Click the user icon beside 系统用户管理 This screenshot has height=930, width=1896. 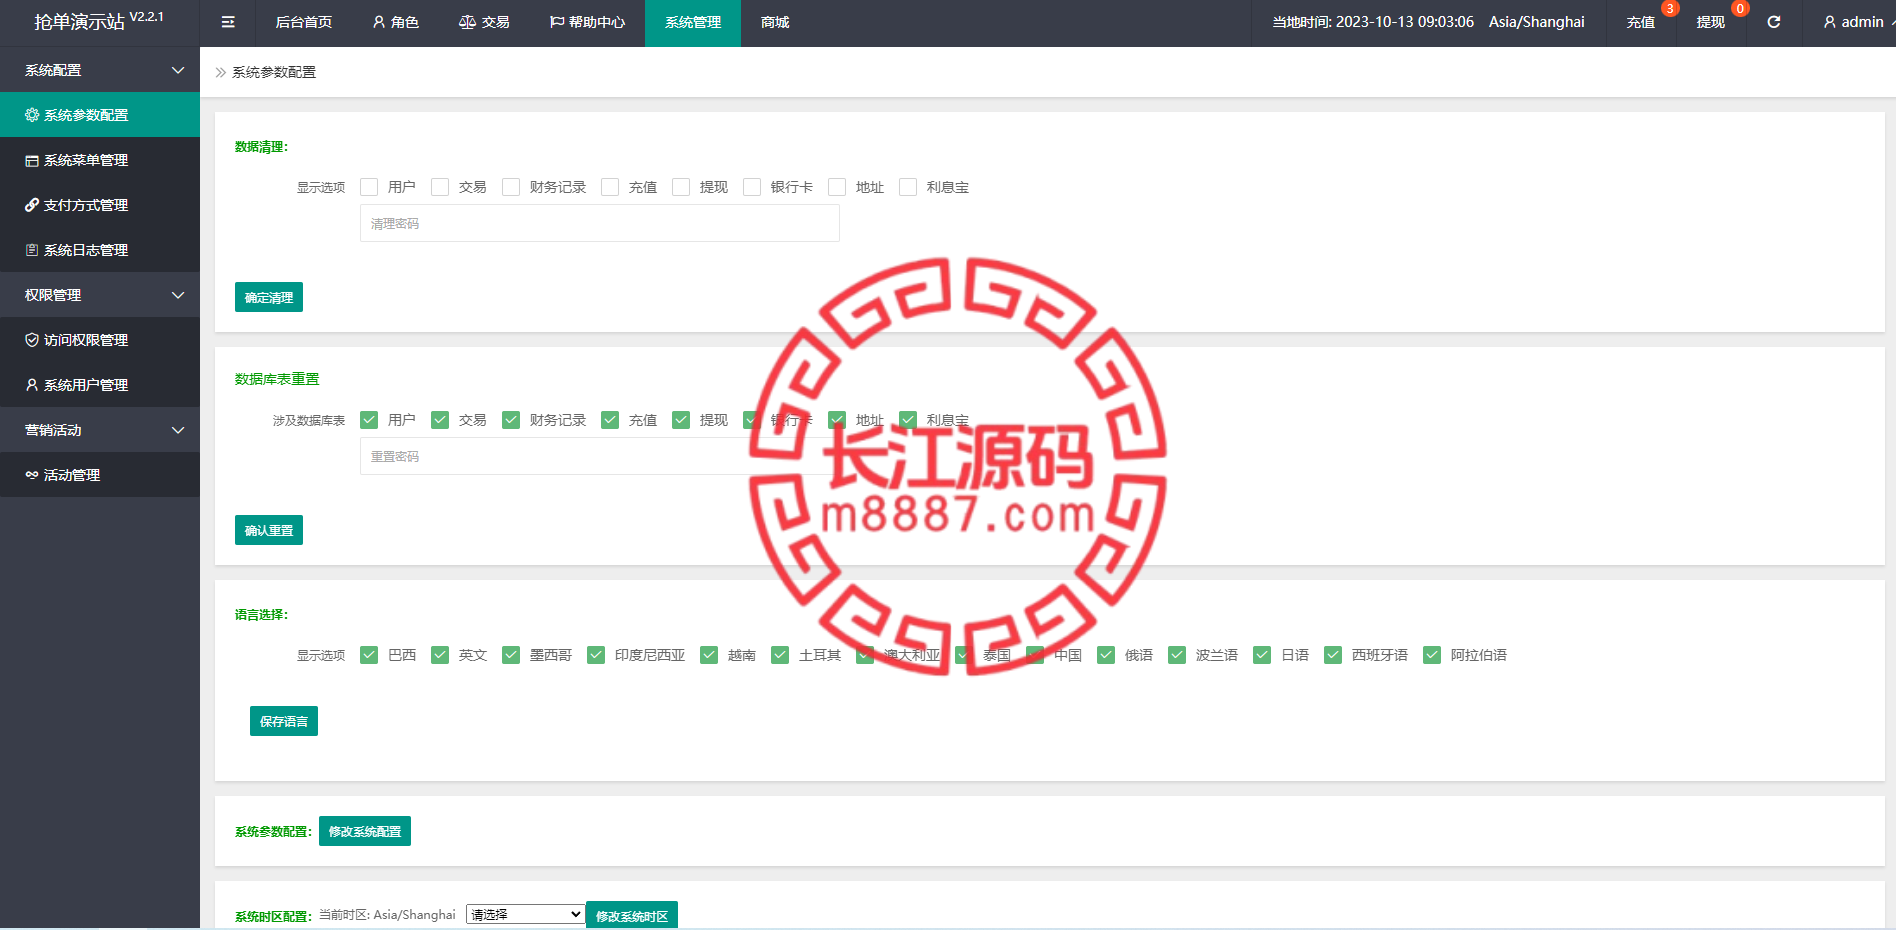coord(32,385)
